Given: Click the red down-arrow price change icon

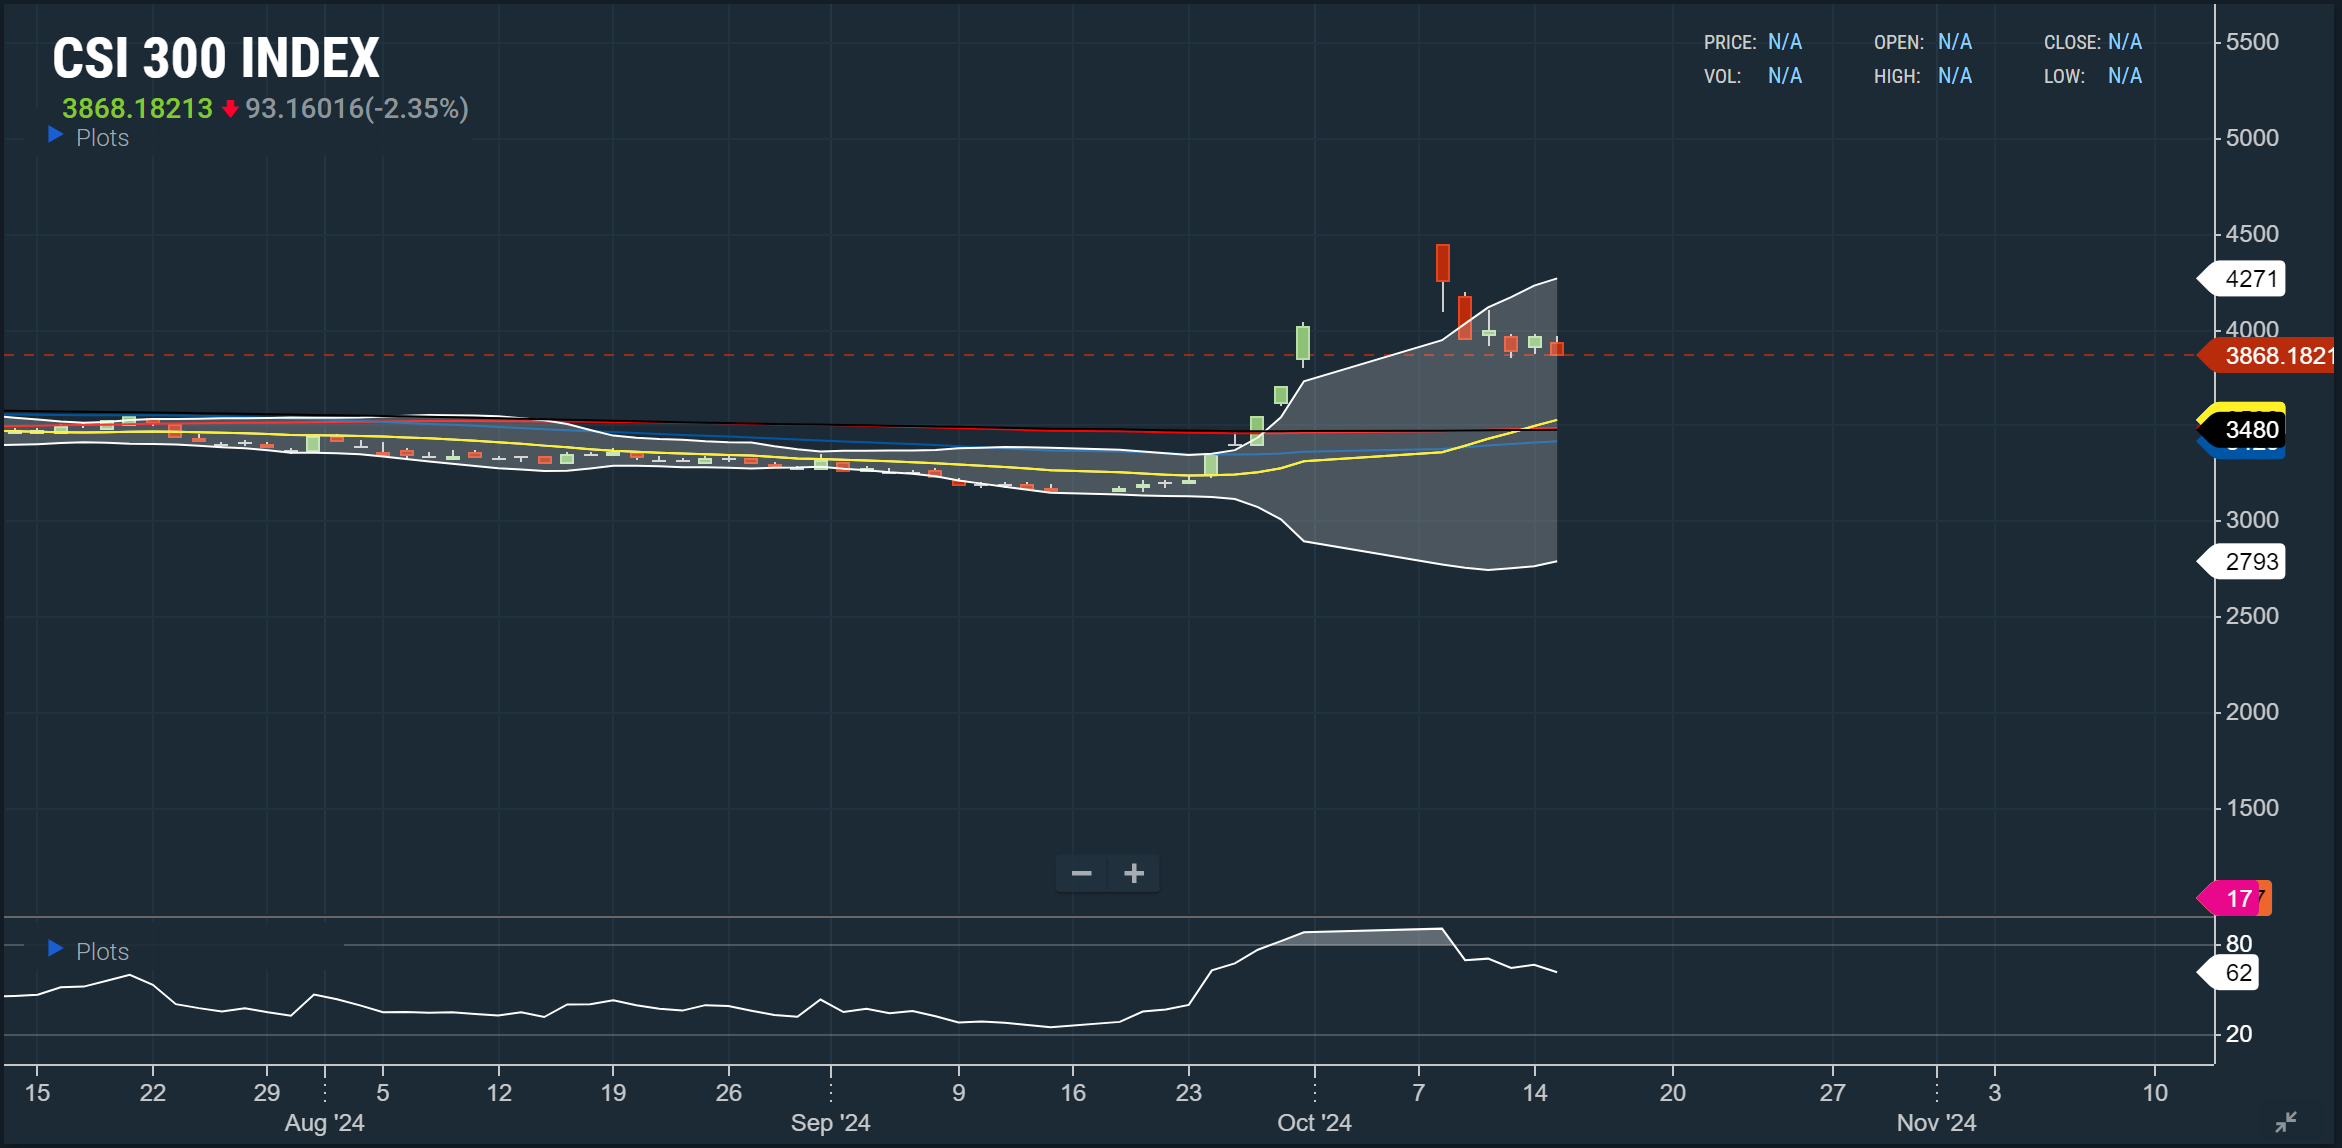Looking at the screenshot, I should (x=230, y=109).
